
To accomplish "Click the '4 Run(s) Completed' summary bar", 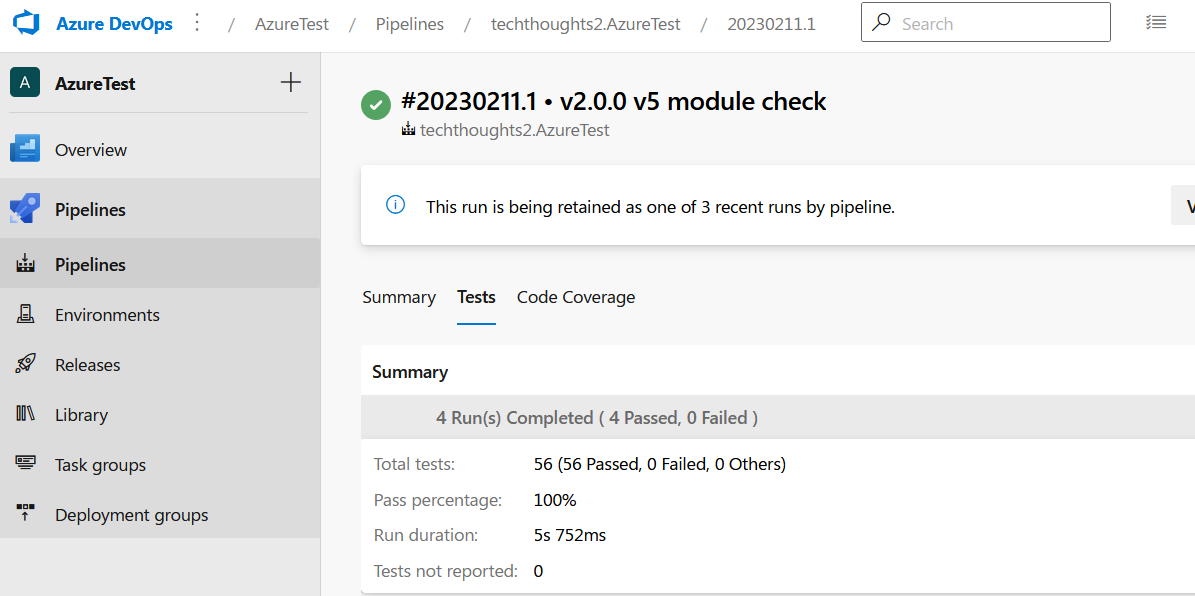I will tap(778, 418).
